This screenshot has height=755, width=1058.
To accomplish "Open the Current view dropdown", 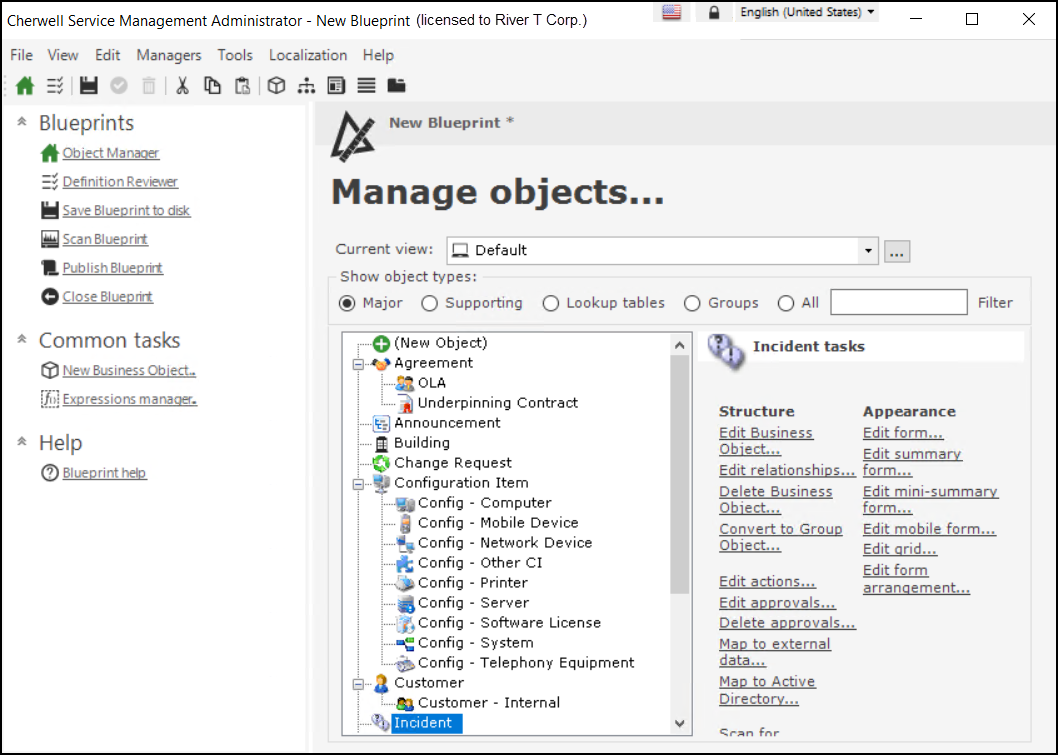I will coord(868,251).
